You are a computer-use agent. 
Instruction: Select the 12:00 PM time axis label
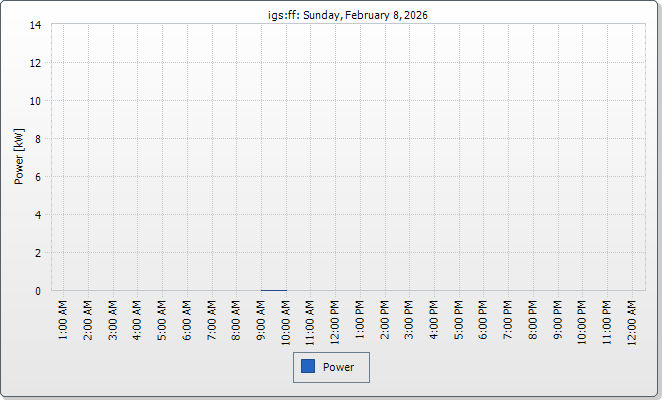pos(335,320)
